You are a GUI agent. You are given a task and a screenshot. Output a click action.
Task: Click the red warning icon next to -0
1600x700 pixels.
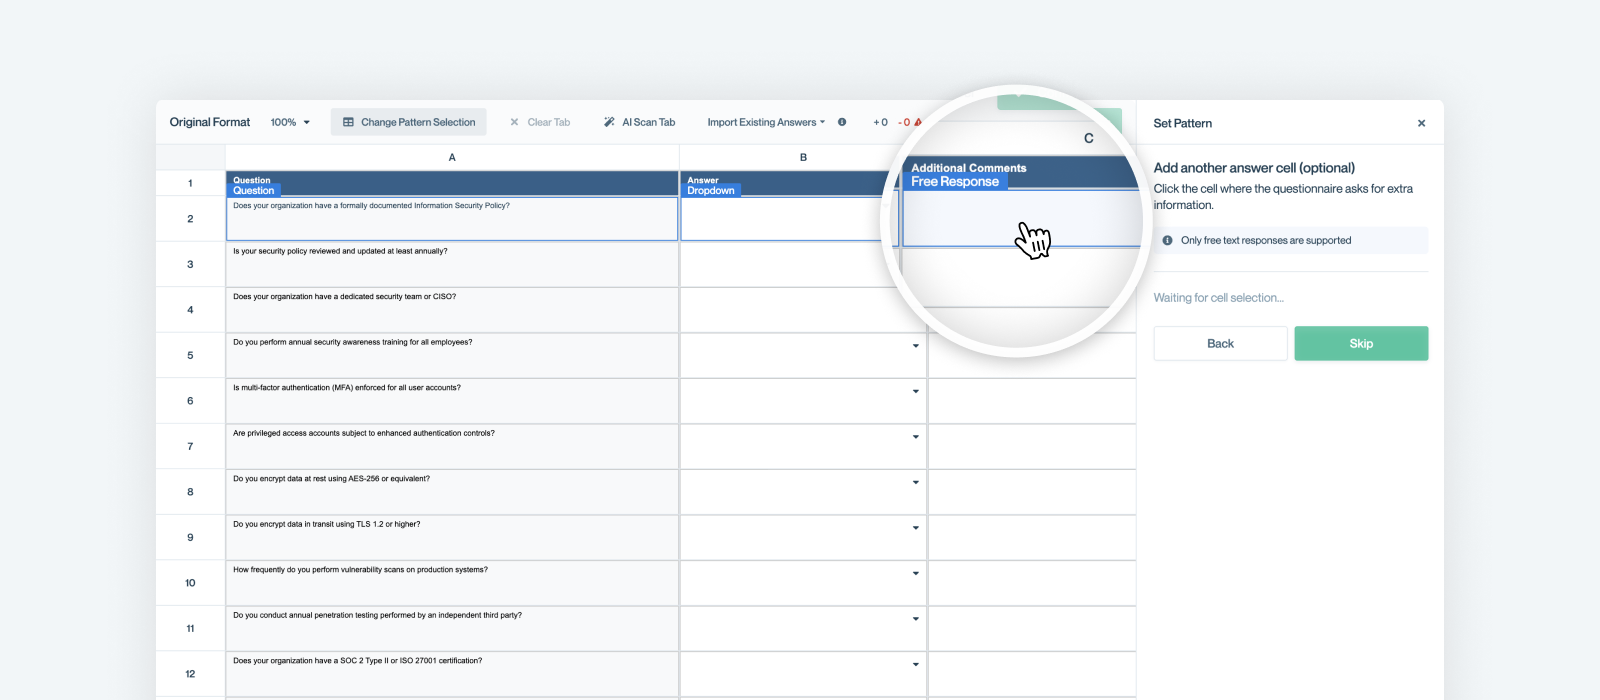point(918,122)
